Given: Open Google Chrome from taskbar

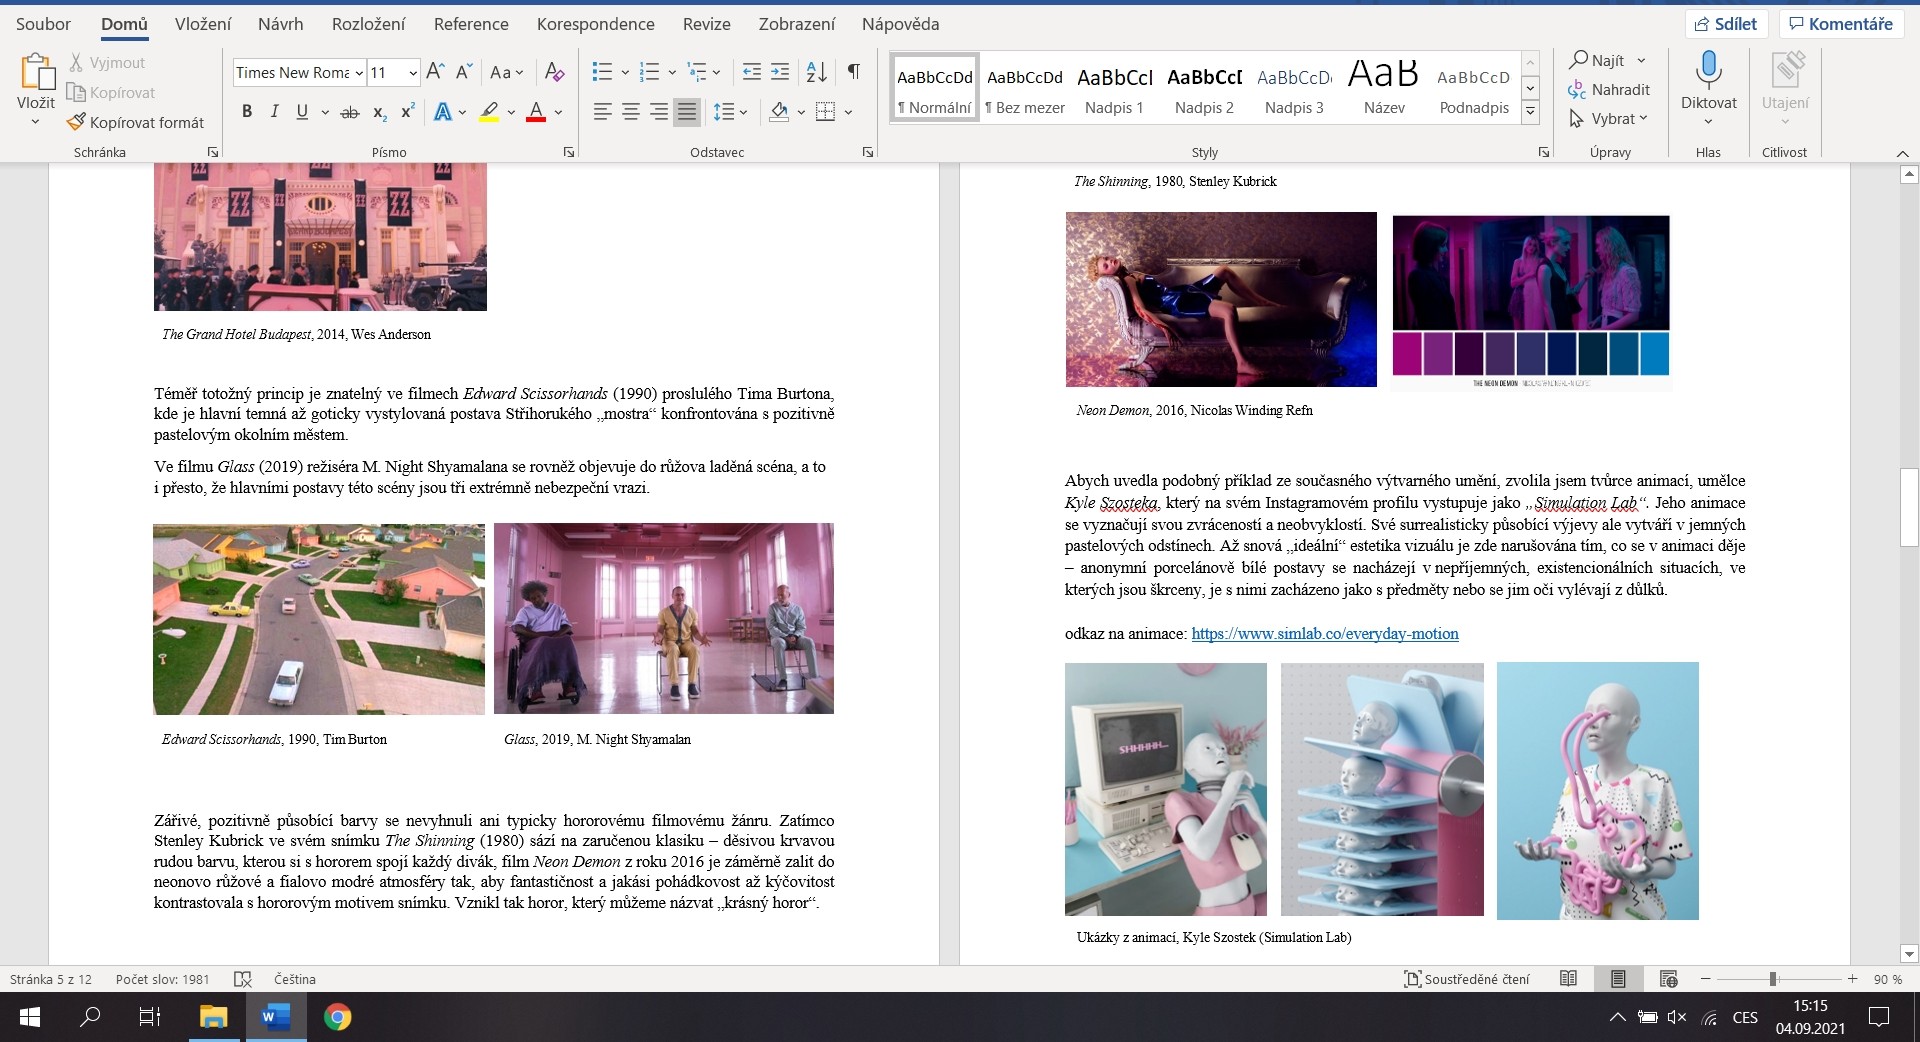Looking at the screenshot, I should pyautogui.click(x=337, y=1017).
